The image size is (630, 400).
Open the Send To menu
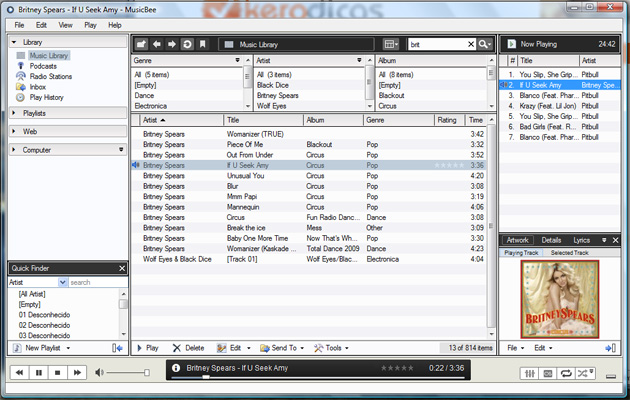[x=282, y=348]
